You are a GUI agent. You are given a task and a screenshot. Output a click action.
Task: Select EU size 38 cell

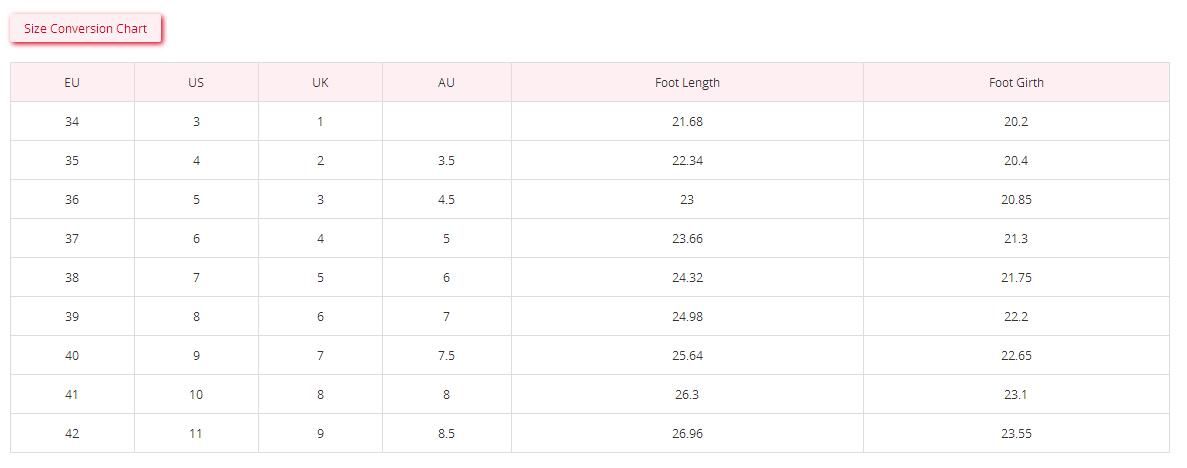pyautogui.click(x=72, y=277)
